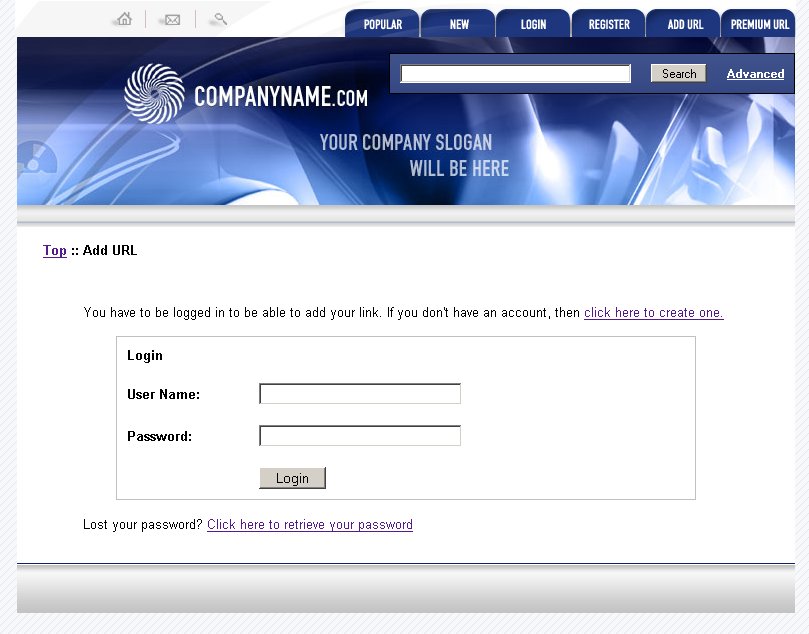Focus the Password field
Screen dimensions: 809x634
[360, 436]
